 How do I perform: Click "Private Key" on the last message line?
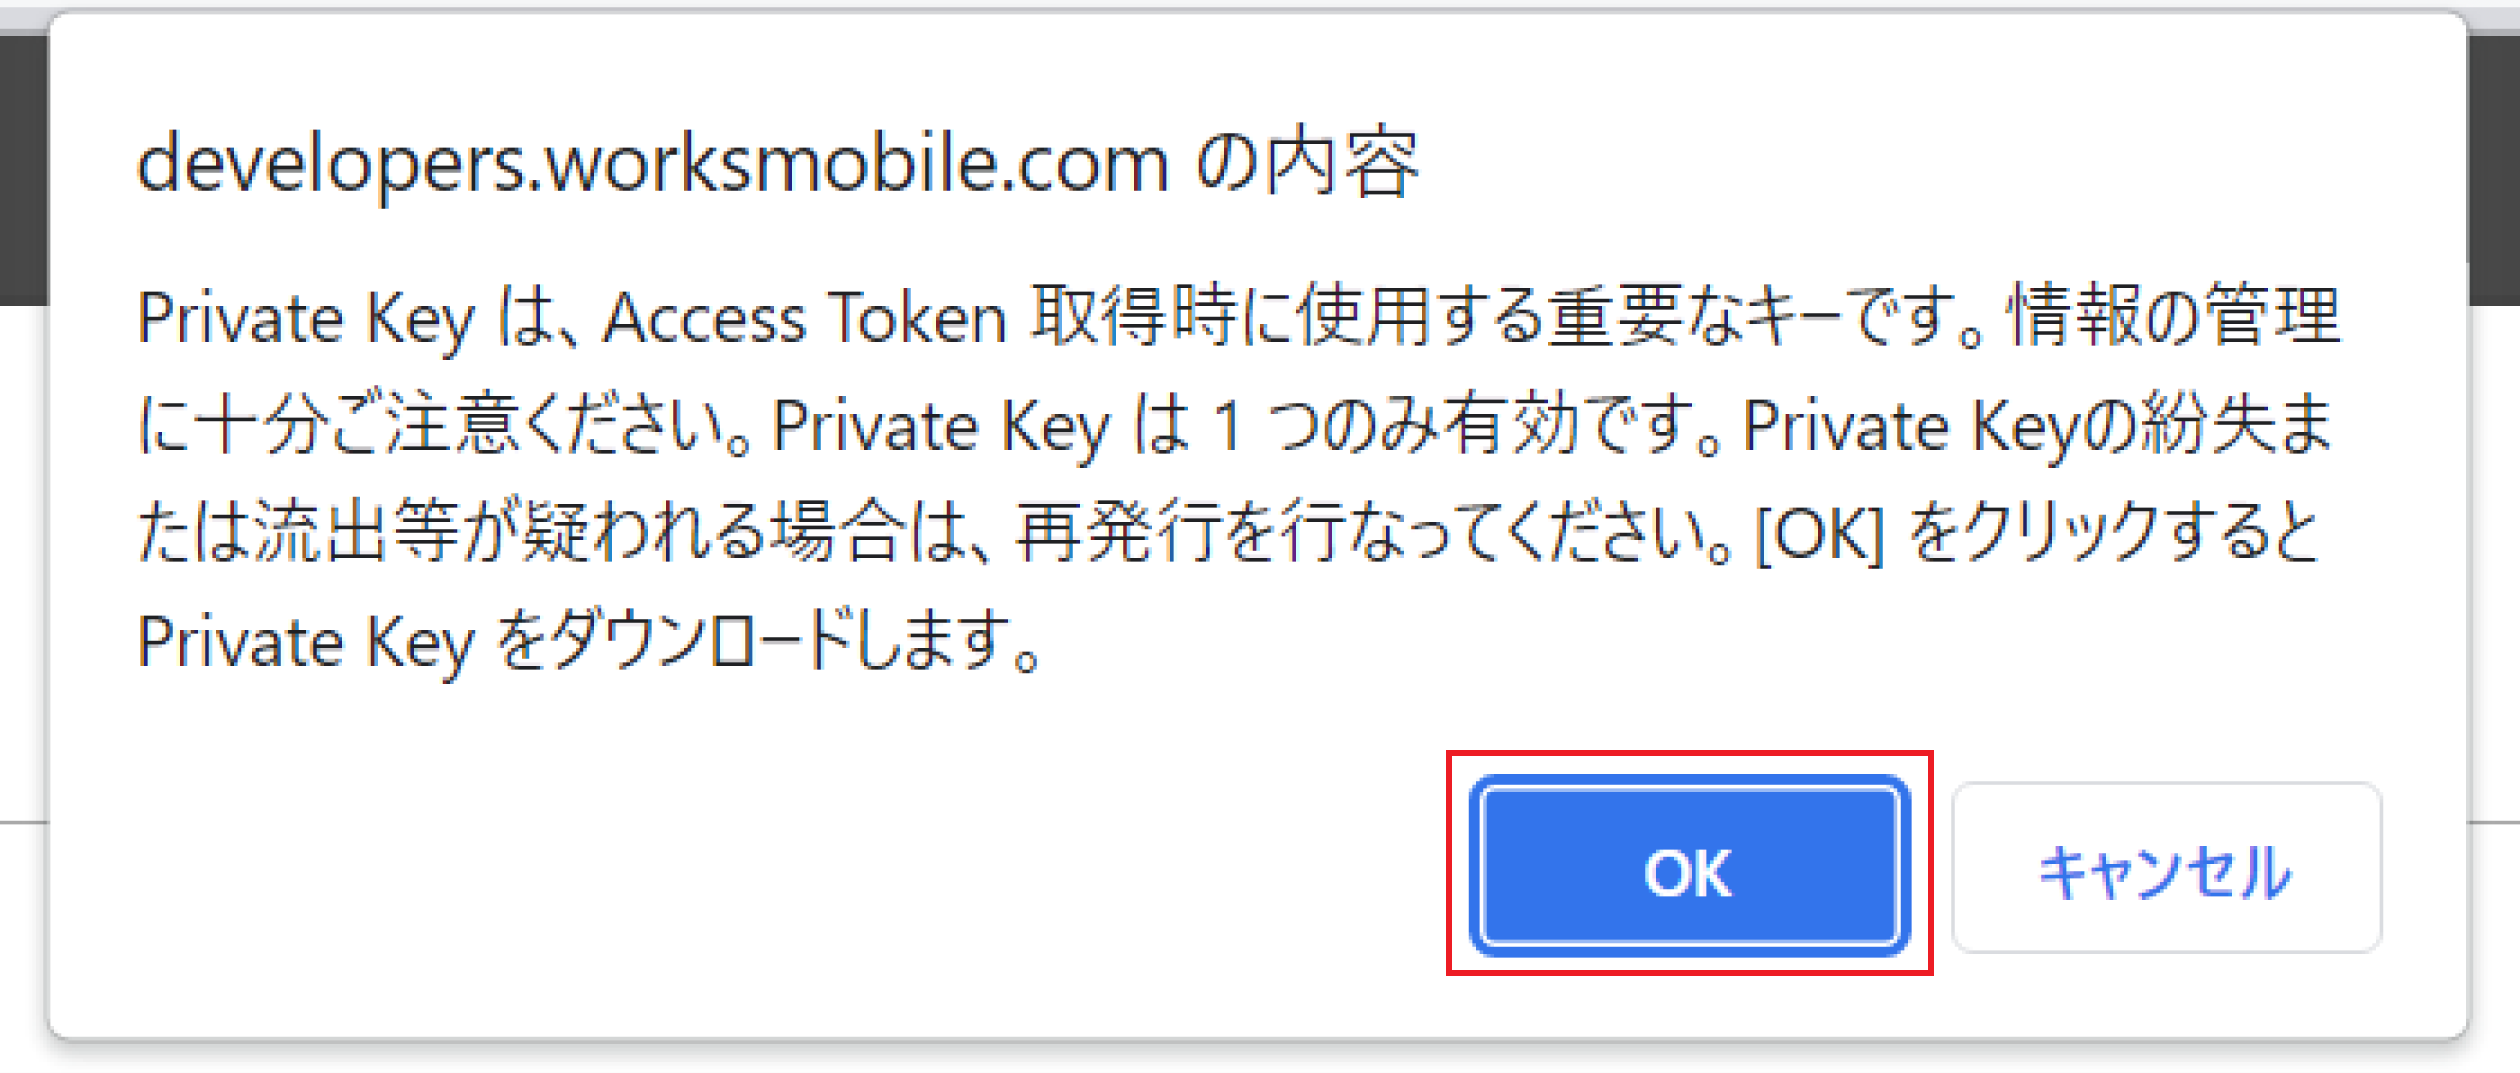click(305, 641)
